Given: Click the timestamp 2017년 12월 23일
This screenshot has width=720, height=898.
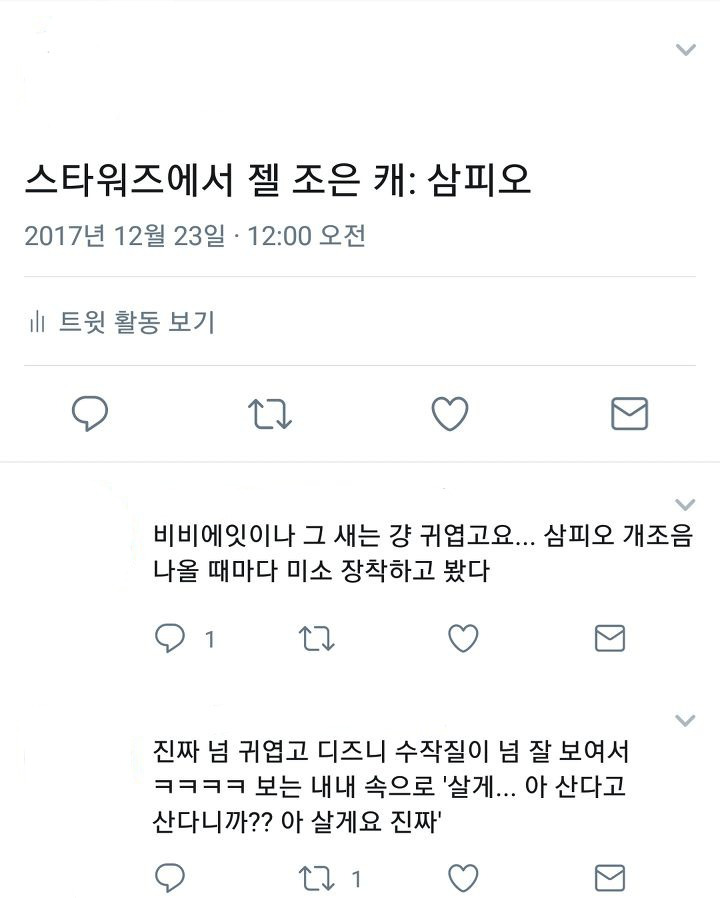Looking at the screenshot, I should [x=125, y=235].
